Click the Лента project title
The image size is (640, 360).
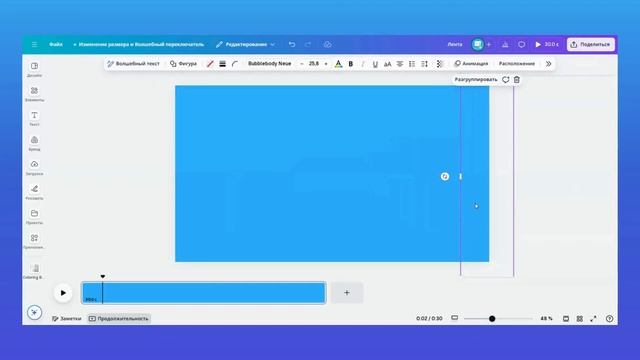click(455, 44)
